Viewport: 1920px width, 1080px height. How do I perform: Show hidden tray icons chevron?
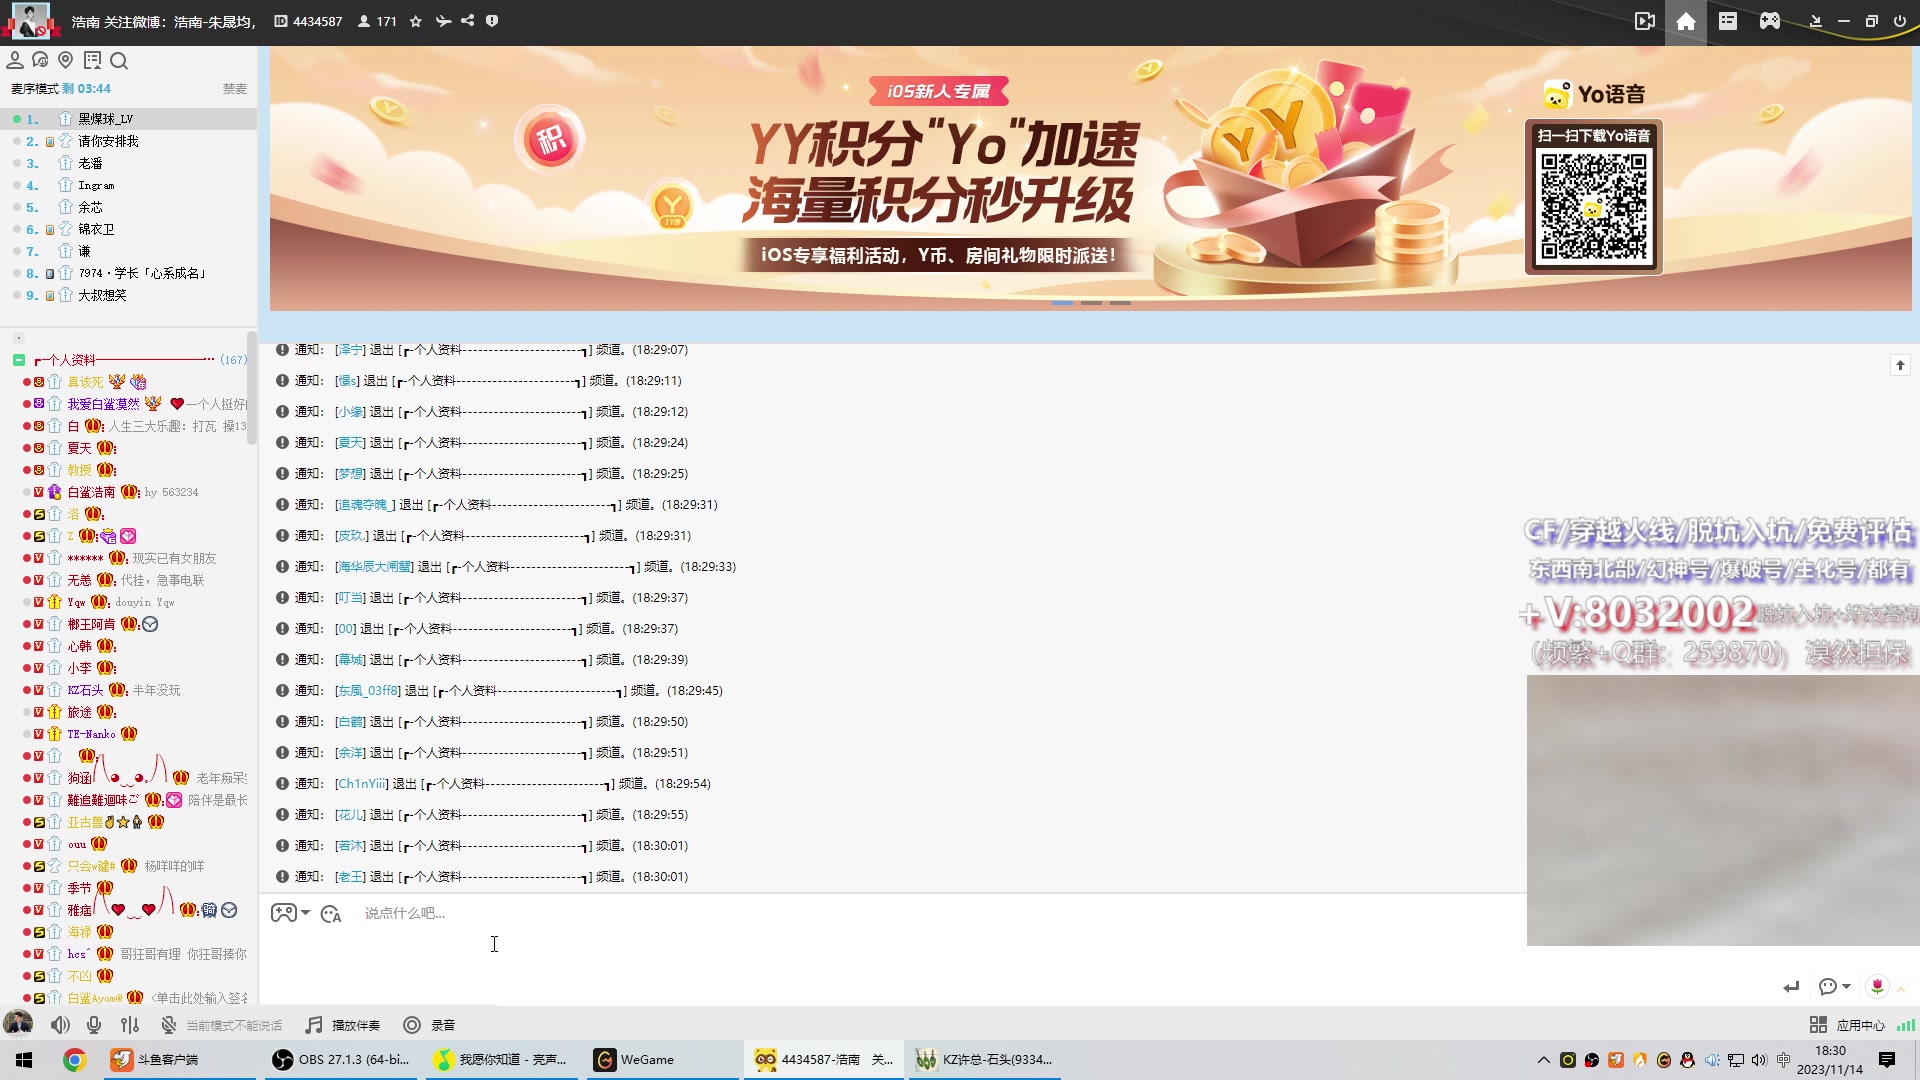point(1543,1060)
